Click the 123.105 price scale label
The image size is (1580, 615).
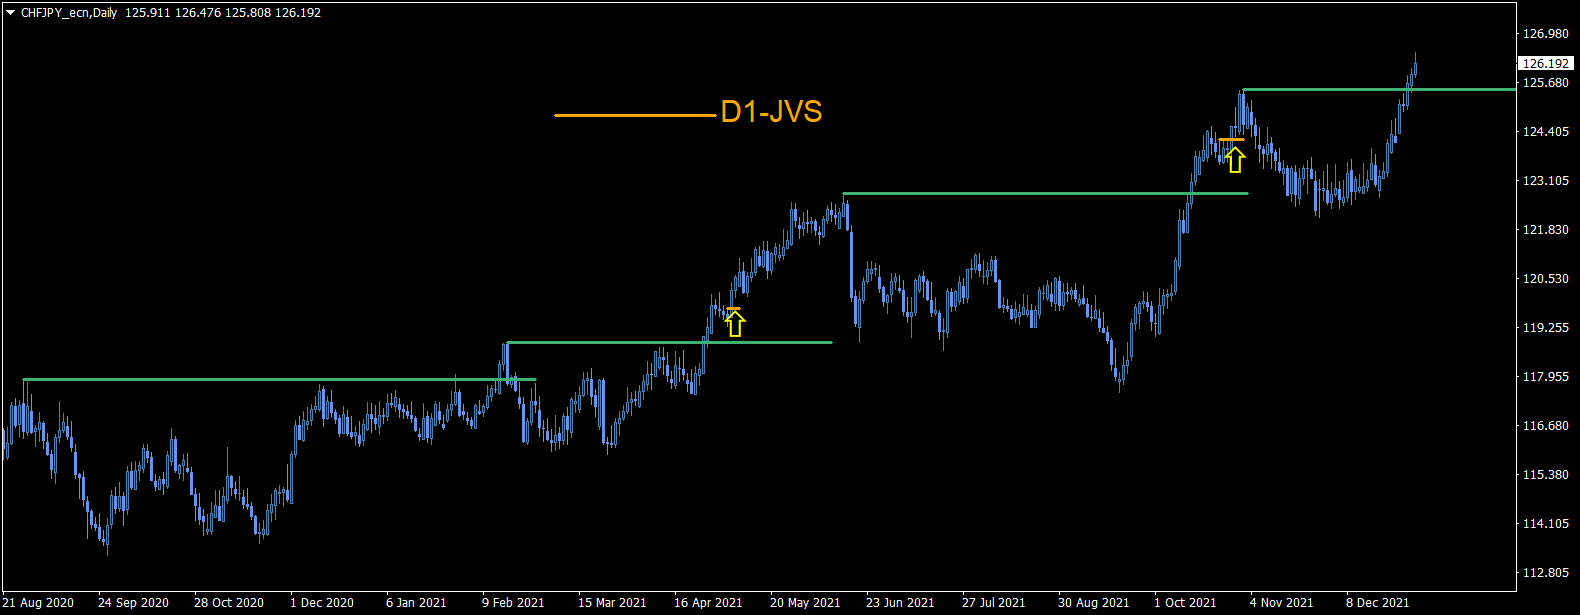pos(1546,181)
